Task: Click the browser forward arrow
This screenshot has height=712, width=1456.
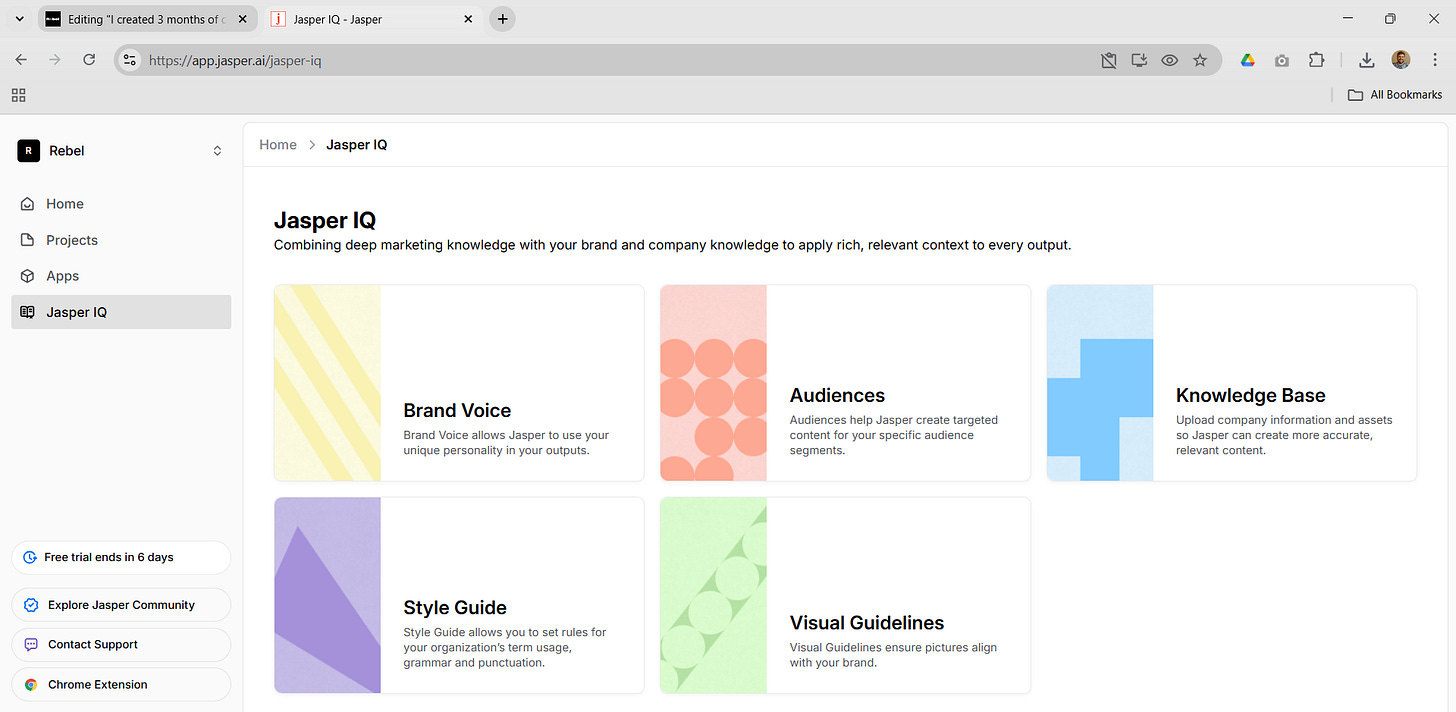Action: point(55,60)
